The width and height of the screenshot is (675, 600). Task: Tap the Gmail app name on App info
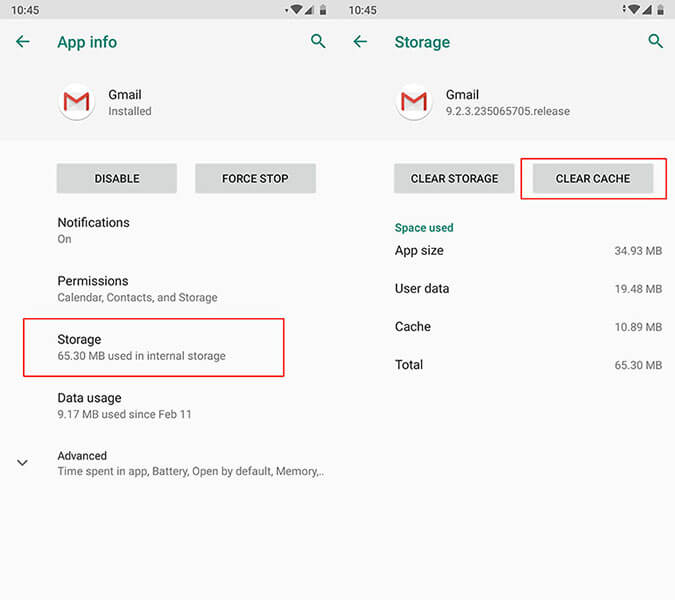125,95
